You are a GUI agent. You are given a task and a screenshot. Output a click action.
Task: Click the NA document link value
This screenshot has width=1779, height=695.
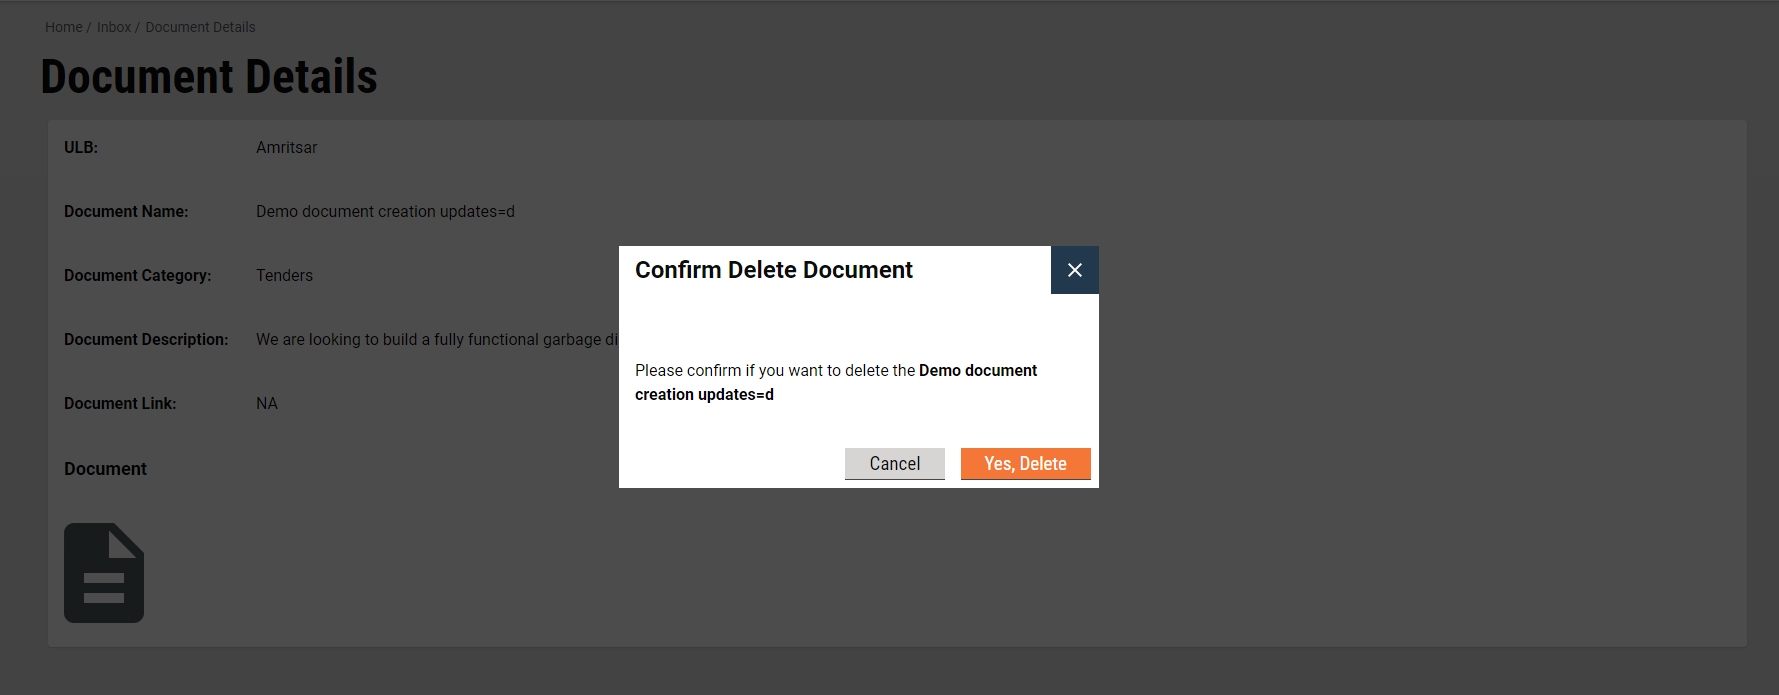click(267, 403)
